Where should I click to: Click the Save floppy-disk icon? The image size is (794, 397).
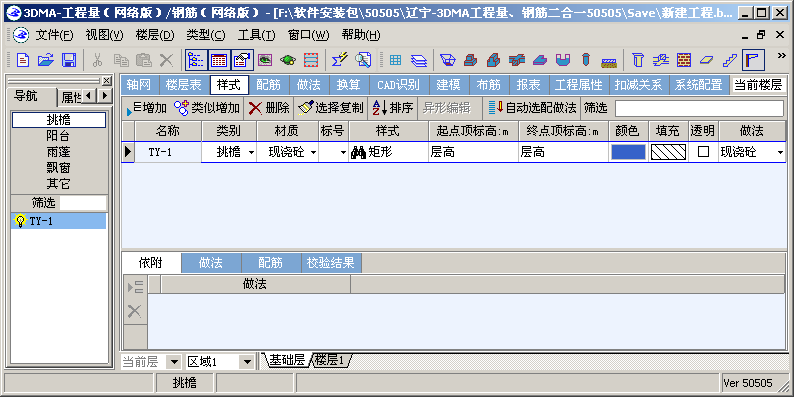(x=69, y=60)
